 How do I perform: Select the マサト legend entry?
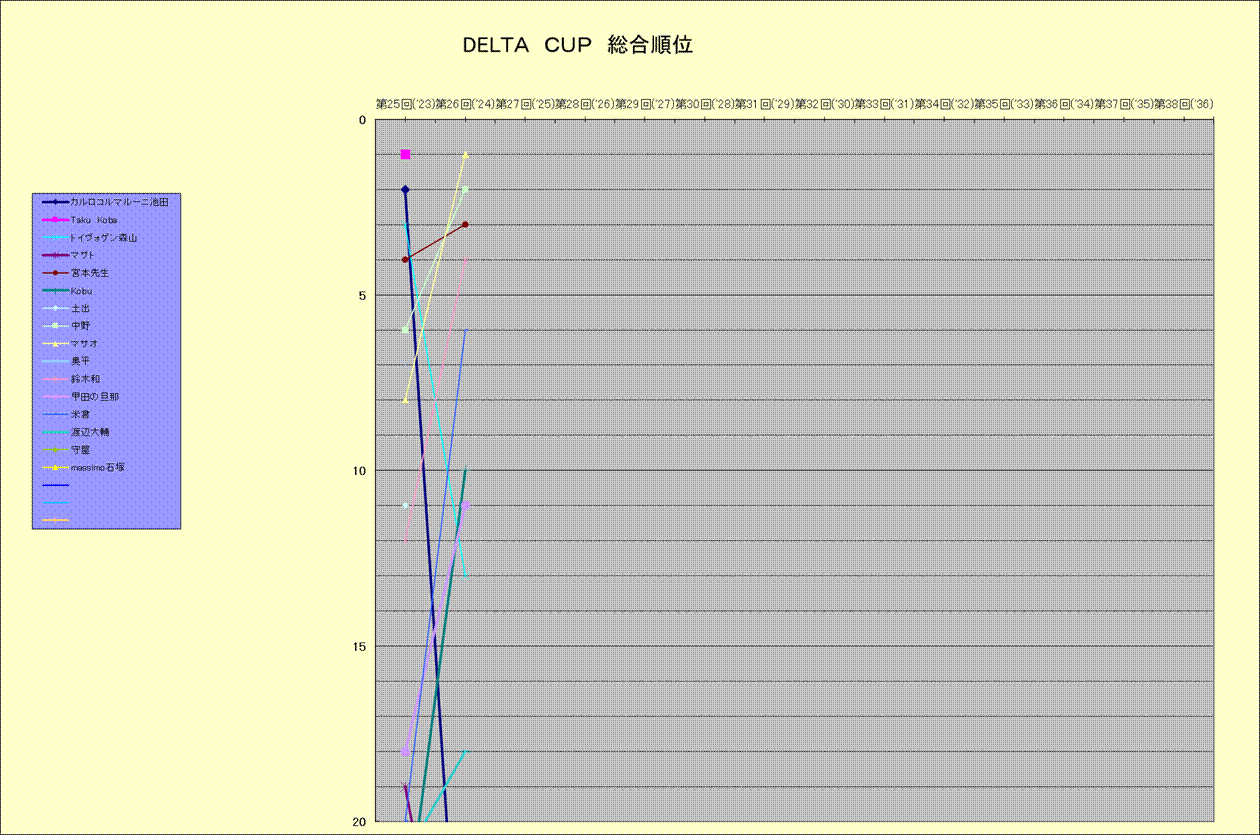point(69,255)
